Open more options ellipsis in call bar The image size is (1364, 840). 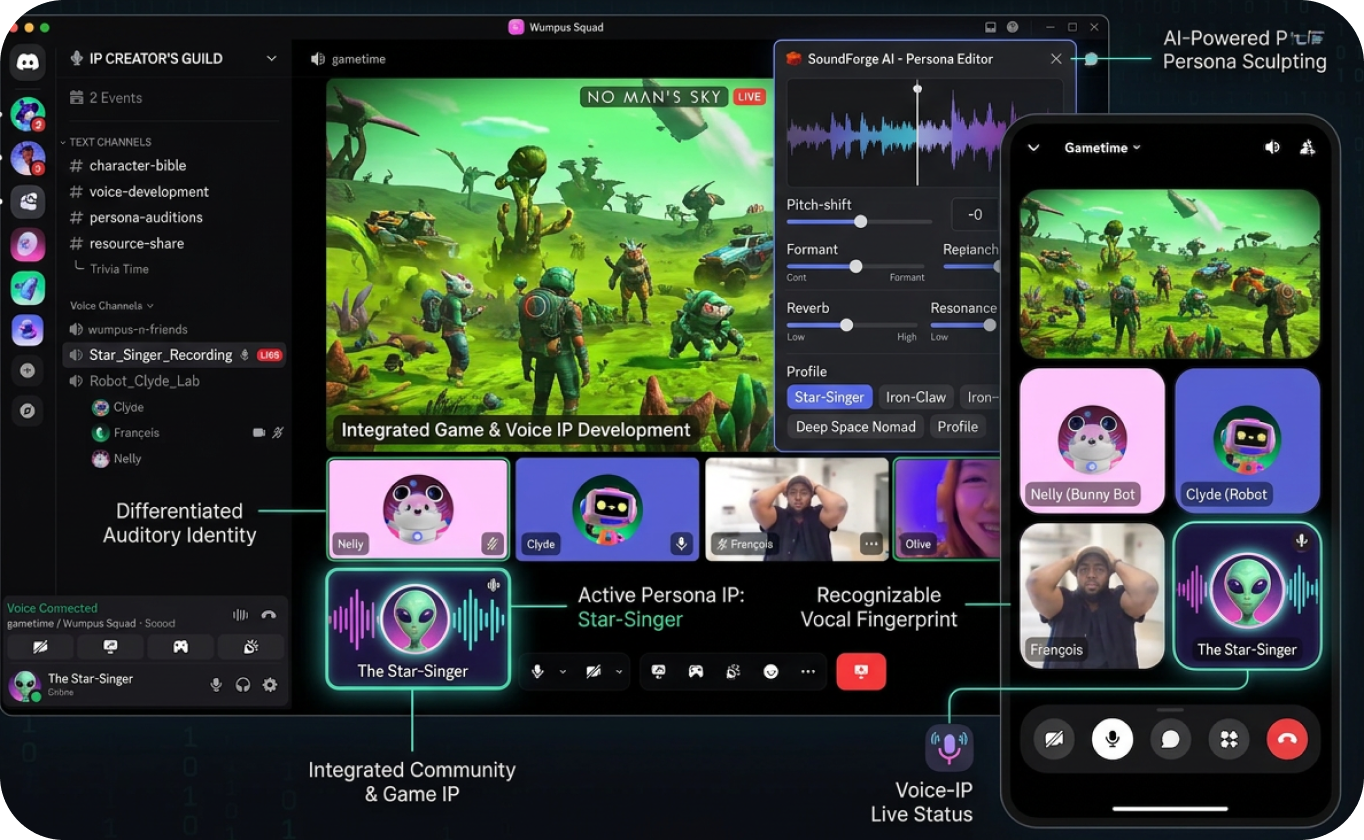click(x=807, y=672)
